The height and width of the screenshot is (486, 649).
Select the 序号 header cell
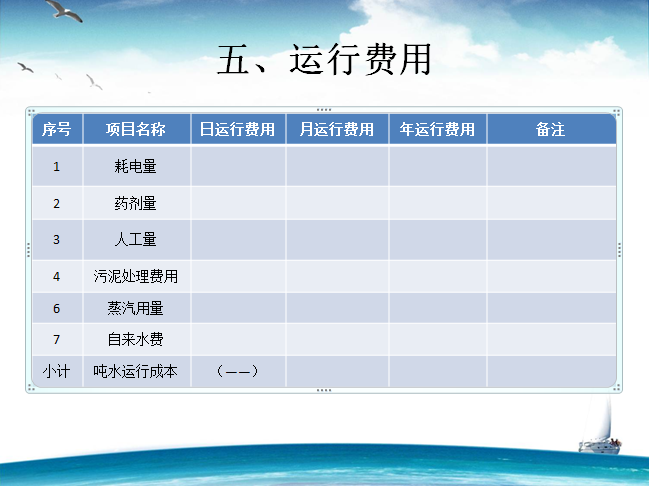click(57, 129)
